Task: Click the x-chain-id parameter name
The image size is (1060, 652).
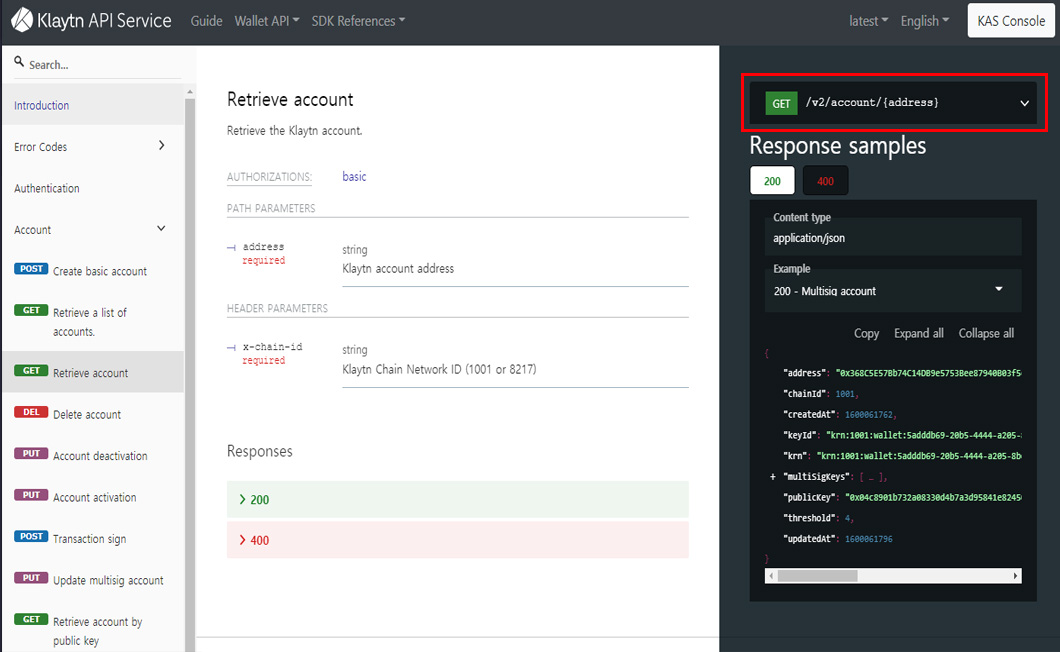Action: (272, 347)
